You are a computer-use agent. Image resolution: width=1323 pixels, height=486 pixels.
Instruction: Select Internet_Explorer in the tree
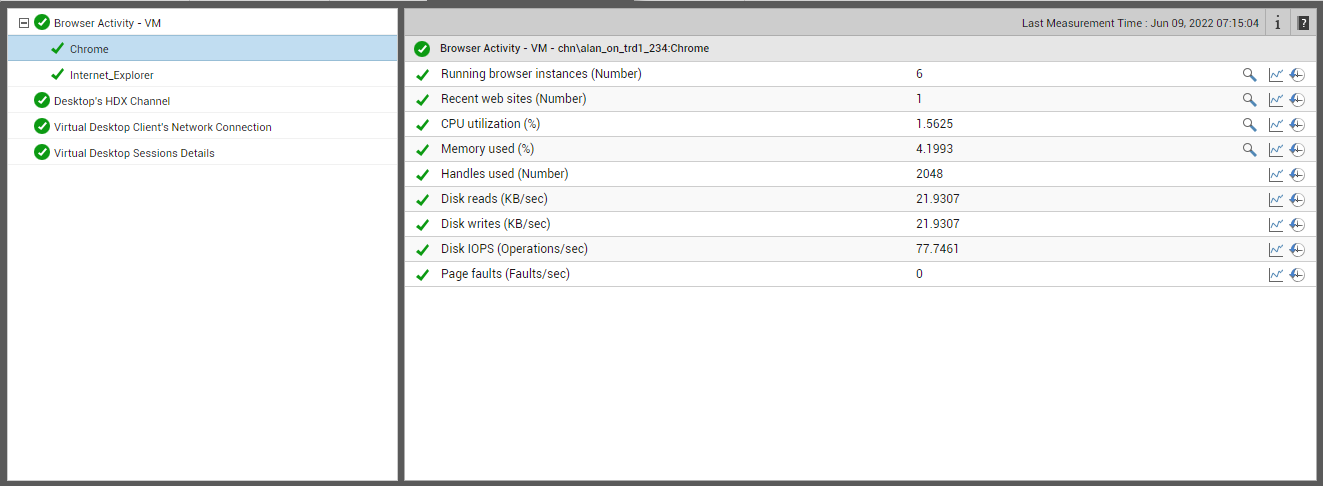click(x=112, y=75)
